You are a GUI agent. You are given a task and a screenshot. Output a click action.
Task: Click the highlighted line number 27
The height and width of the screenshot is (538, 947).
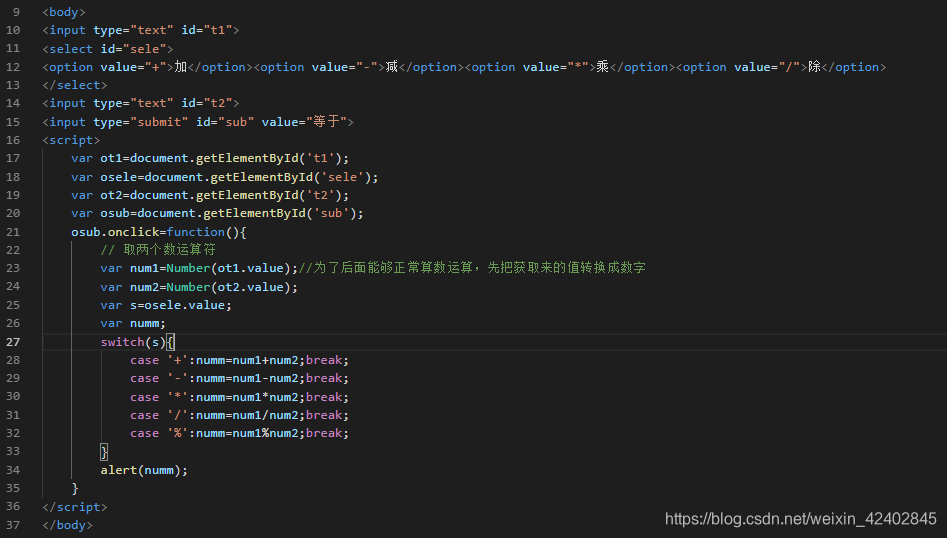pos(13,342)
